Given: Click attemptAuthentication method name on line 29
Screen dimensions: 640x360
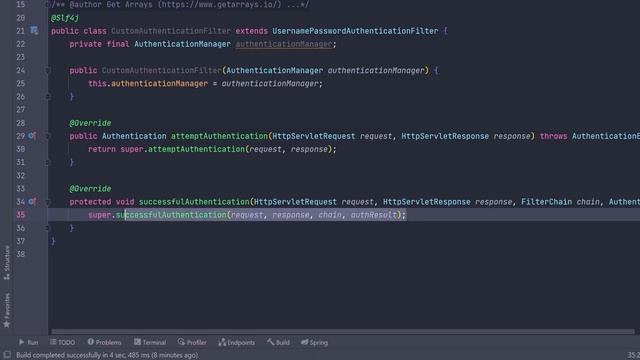Looking at the screenshot, I should (x=219, y=136).
